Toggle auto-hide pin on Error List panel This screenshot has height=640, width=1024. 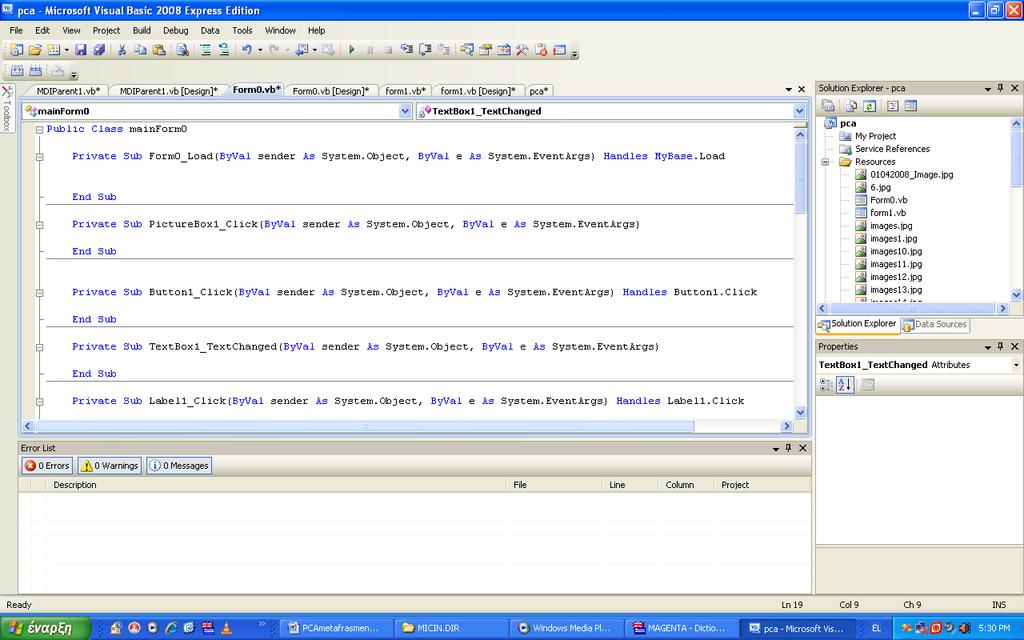(x=789, y=448)
